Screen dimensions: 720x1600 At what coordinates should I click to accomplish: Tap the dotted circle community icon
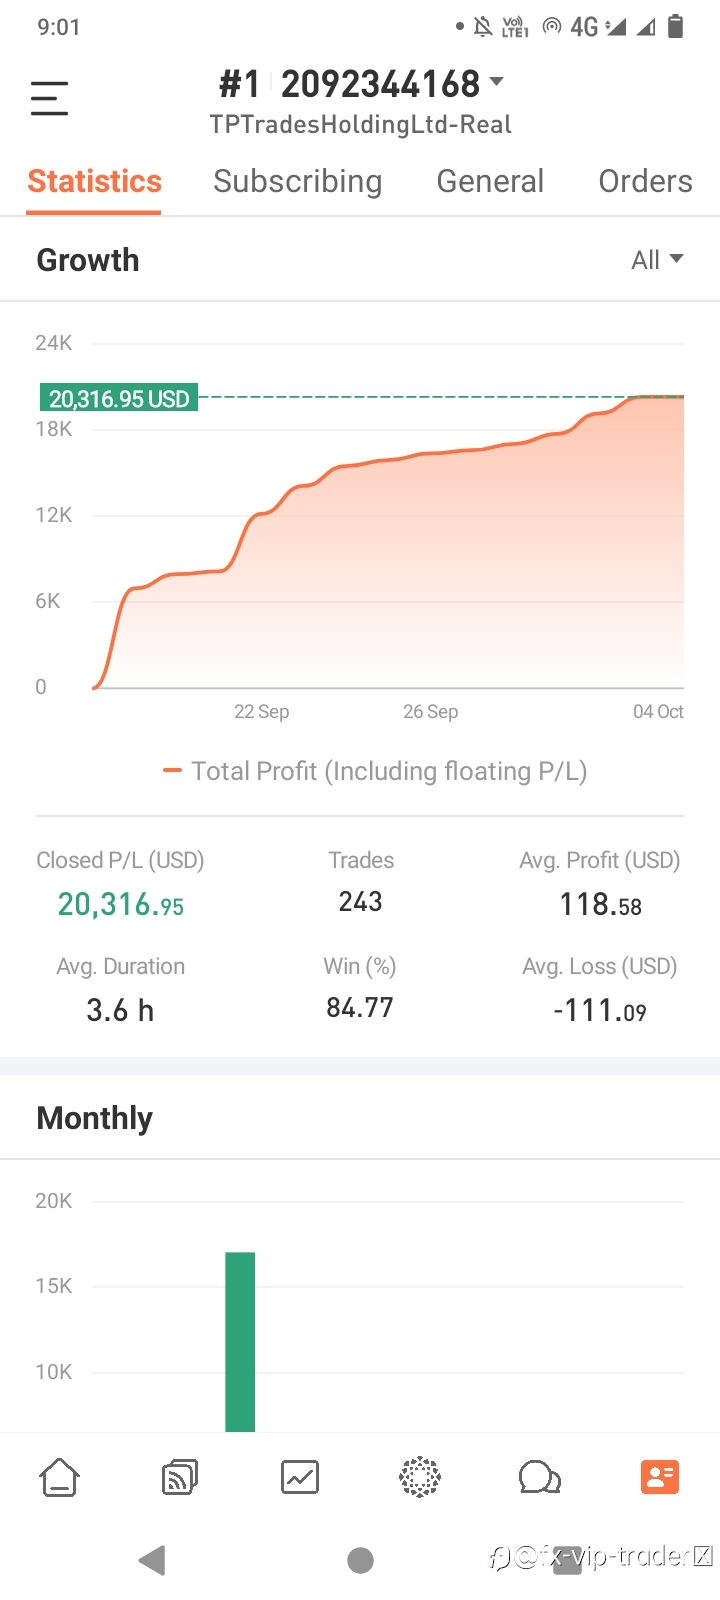(x=420, y=1477)
